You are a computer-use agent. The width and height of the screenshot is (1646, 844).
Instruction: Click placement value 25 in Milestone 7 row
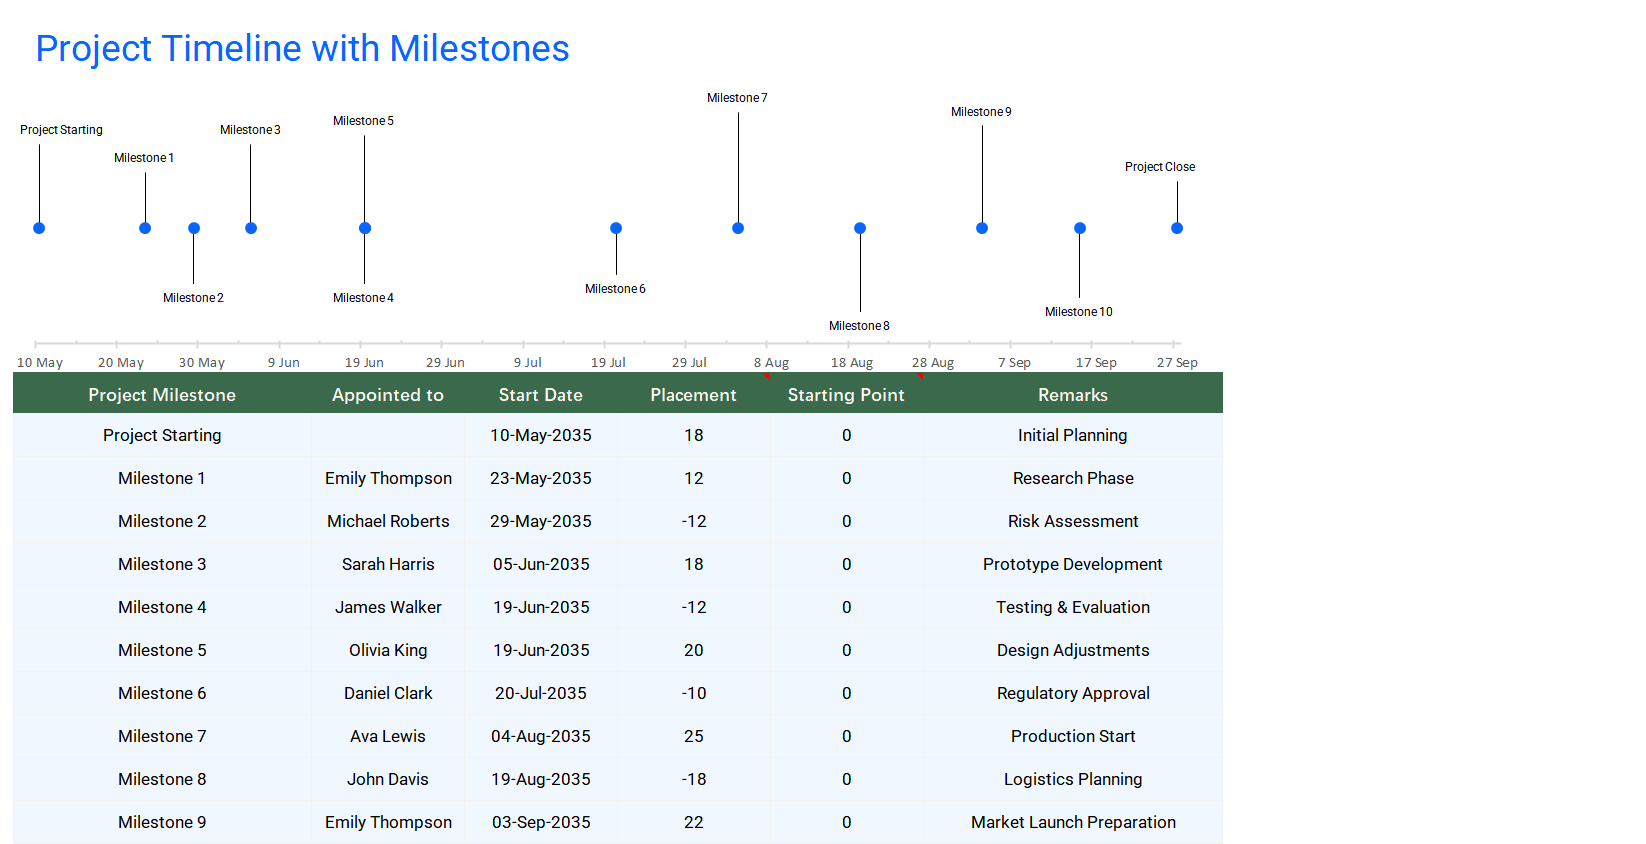[694, 736]
